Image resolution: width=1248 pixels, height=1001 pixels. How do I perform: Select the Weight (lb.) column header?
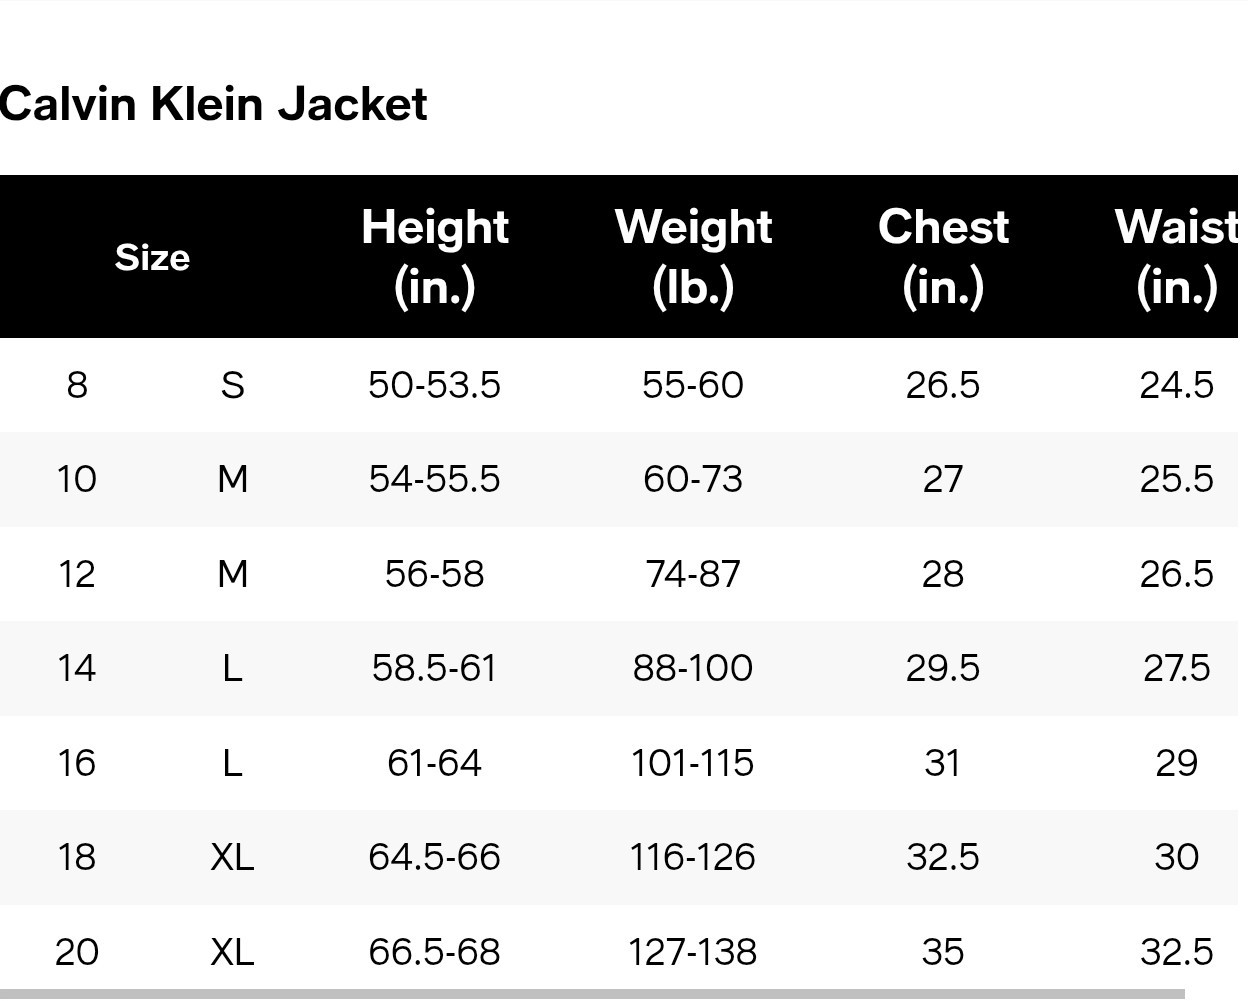[x=693, y=256]
